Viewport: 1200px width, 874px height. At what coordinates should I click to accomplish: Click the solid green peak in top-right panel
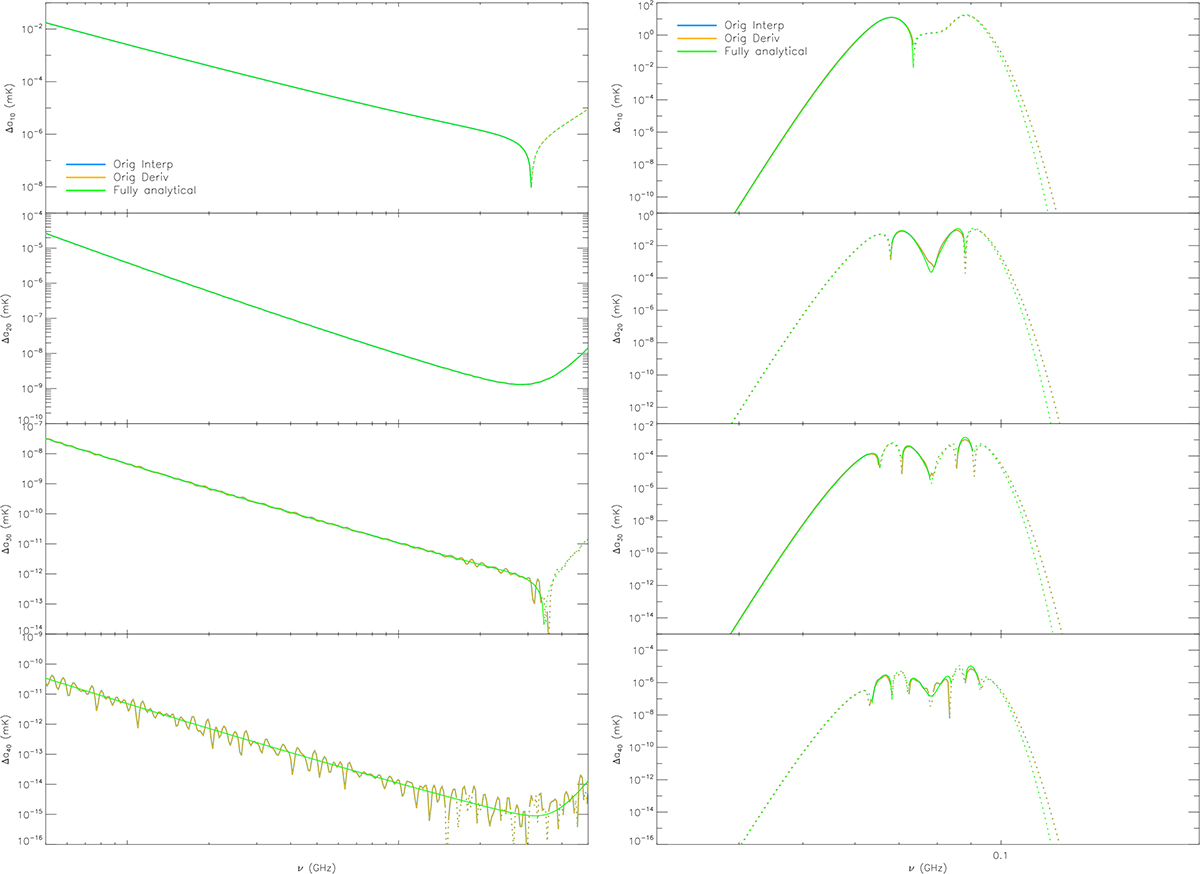click(890, 18)
